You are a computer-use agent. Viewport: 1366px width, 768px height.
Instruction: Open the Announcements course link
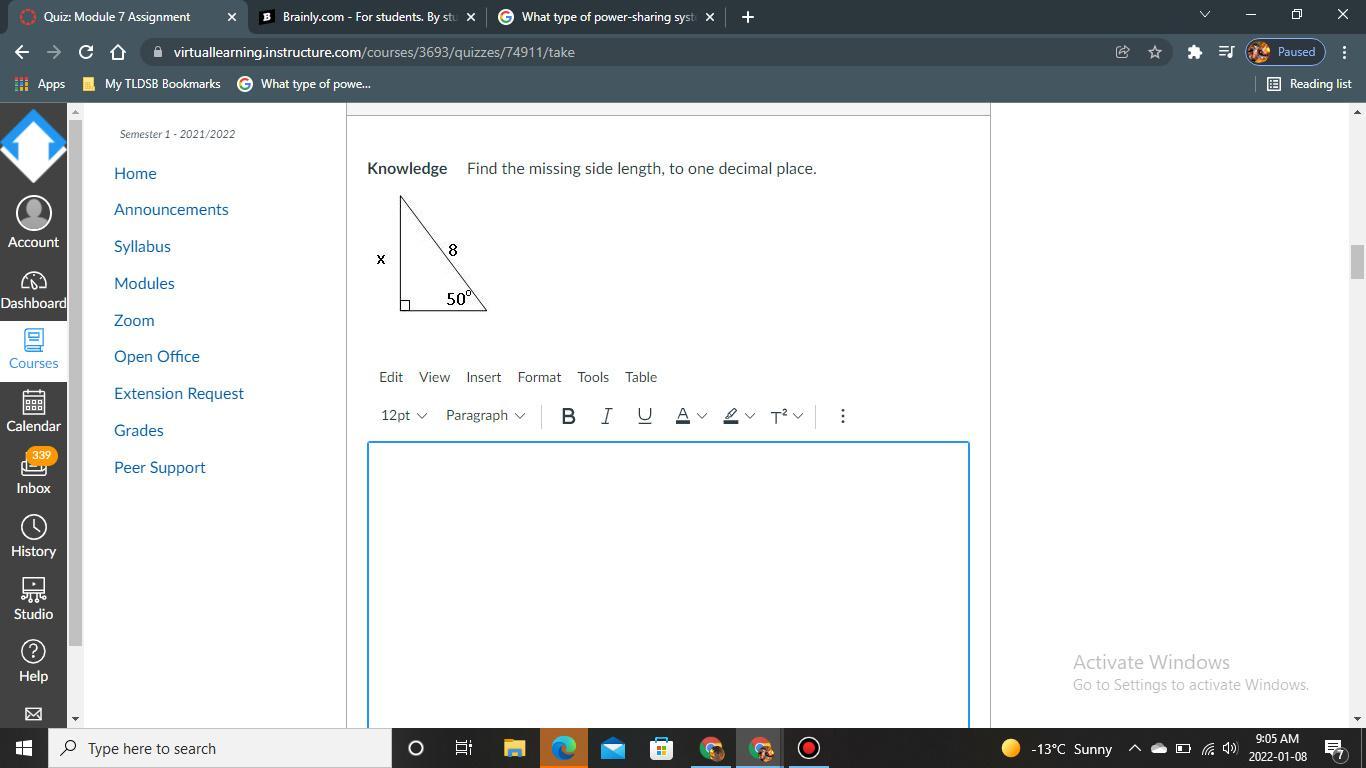click(x=171, y=210)
